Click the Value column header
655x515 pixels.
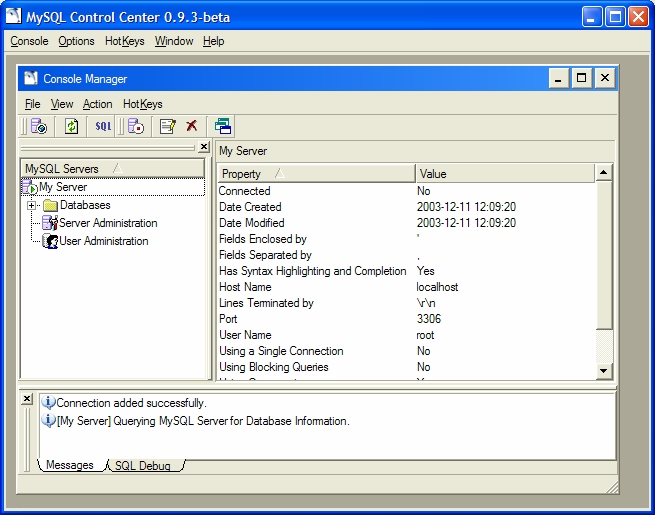505,173
